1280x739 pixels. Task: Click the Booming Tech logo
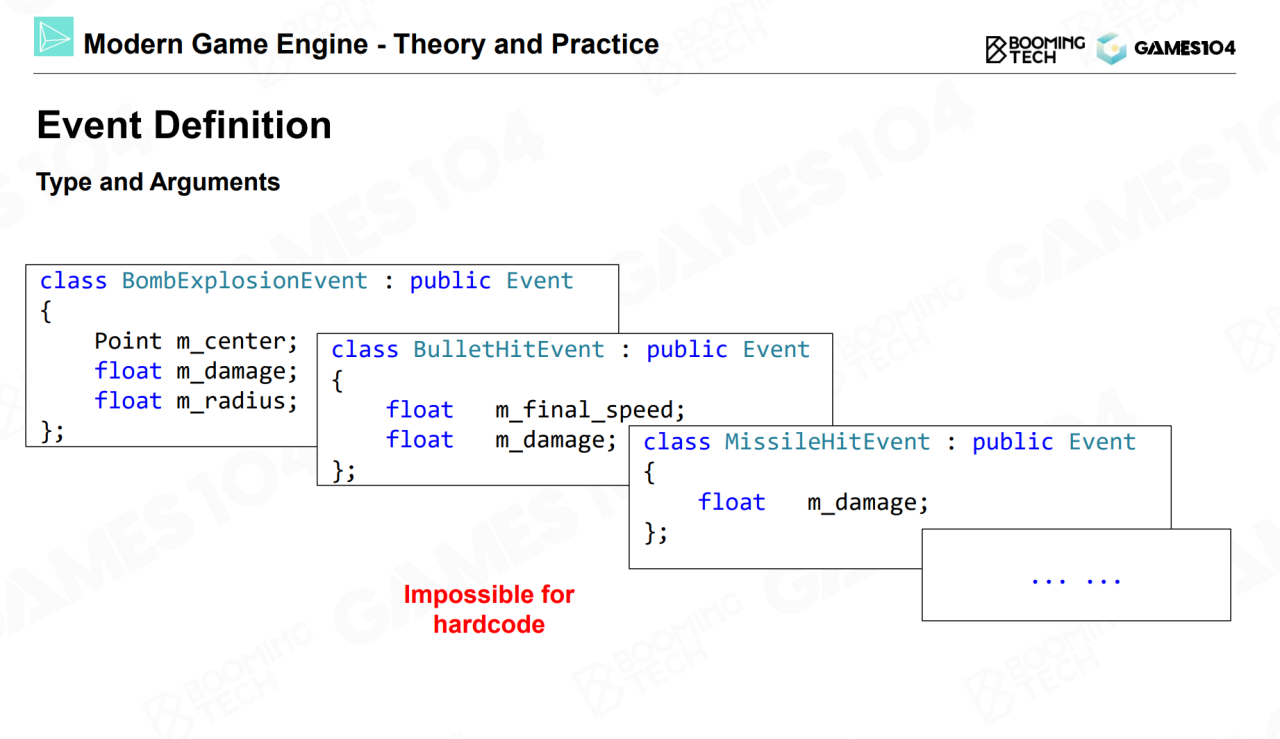pos(1035,48)
